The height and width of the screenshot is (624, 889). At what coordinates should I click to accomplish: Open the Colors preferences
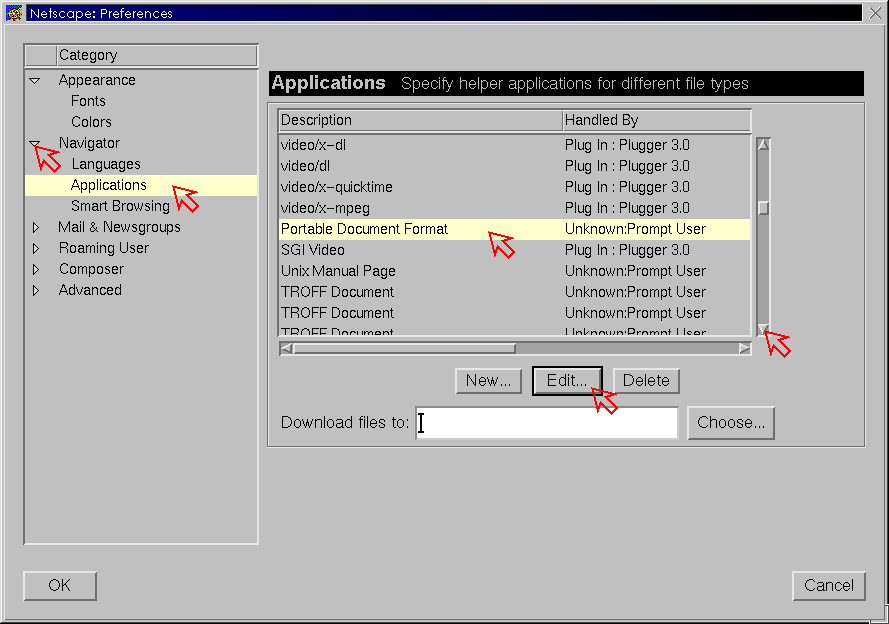[x=91, y=122]
